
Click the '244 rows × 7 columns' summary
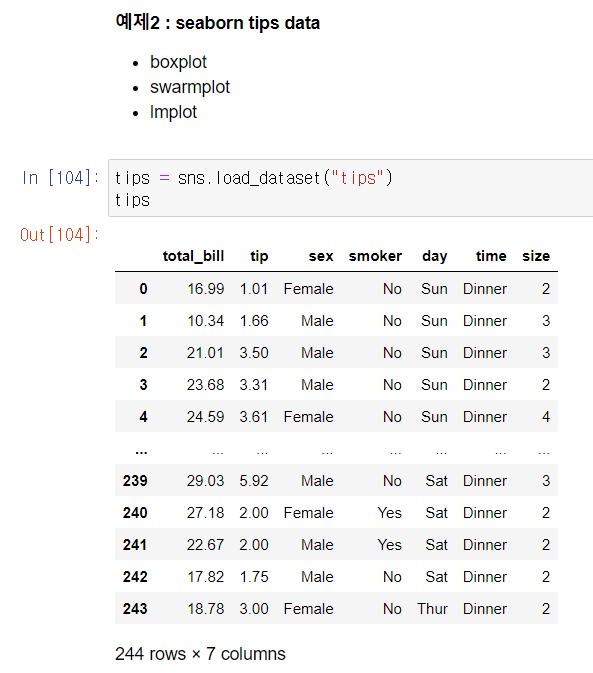[x=200, y=654]
